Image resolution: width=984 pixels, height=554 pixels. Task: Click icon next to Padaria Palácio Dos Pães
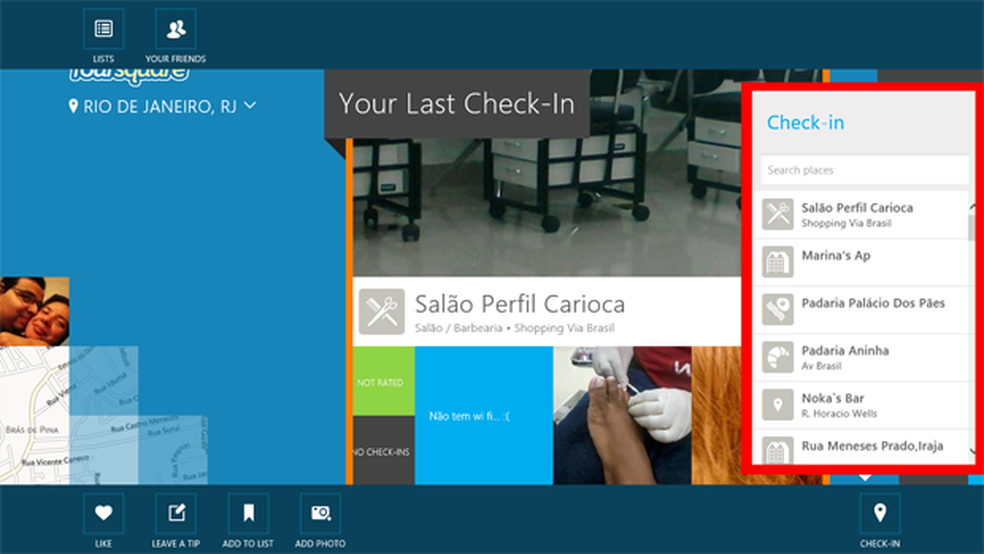pos(778,309)
